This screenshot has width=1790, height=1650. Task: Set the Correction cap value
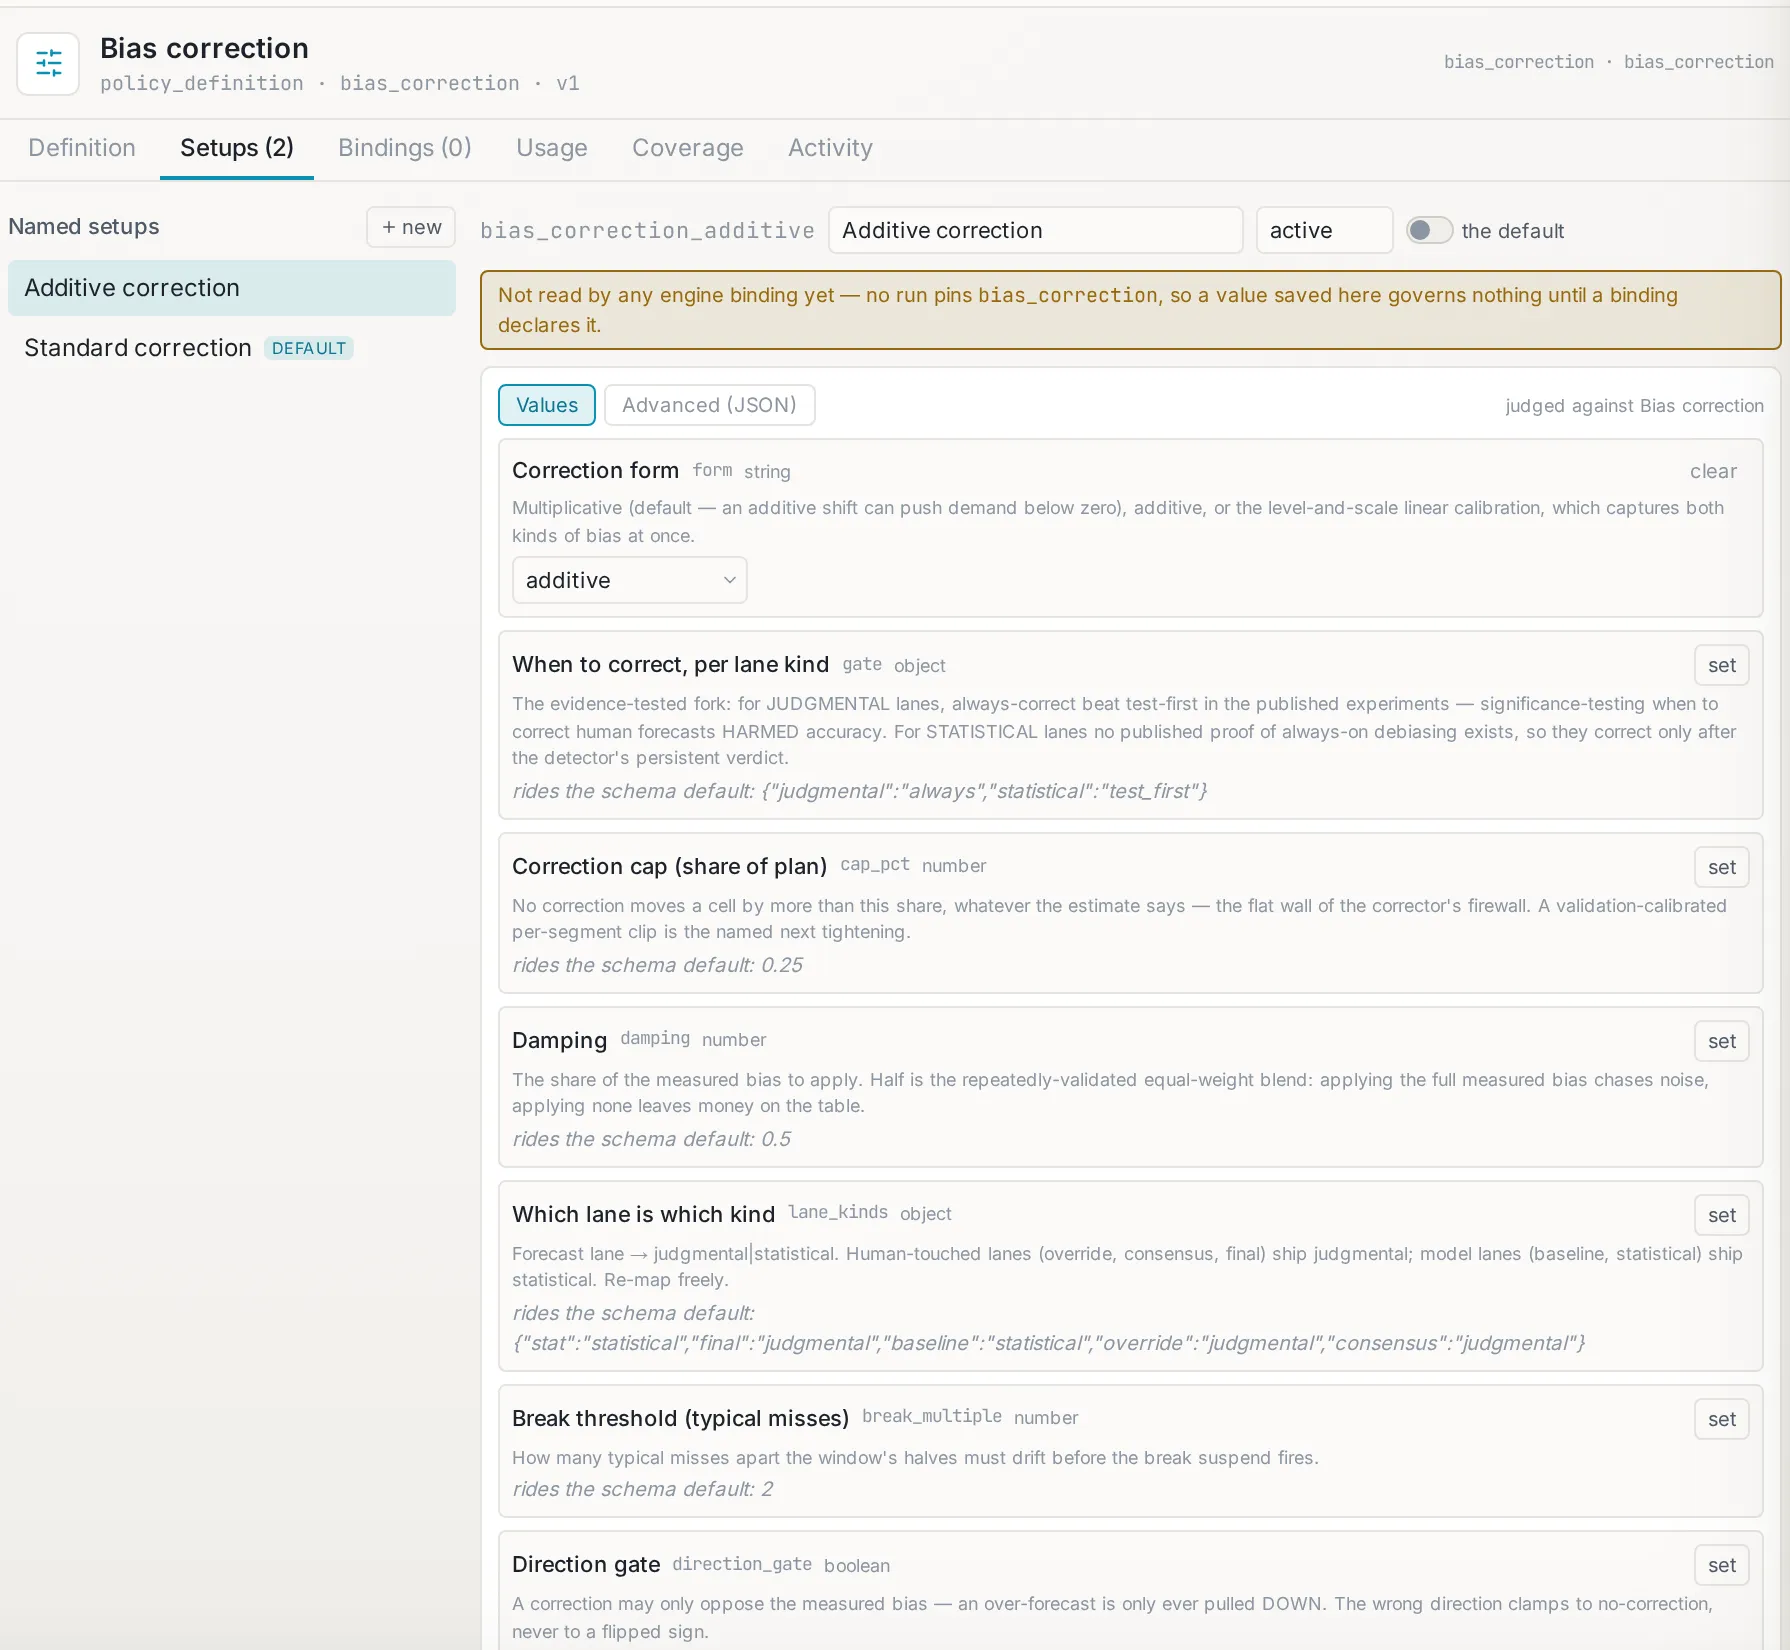pyautogui.click(x=1722, y=867)
